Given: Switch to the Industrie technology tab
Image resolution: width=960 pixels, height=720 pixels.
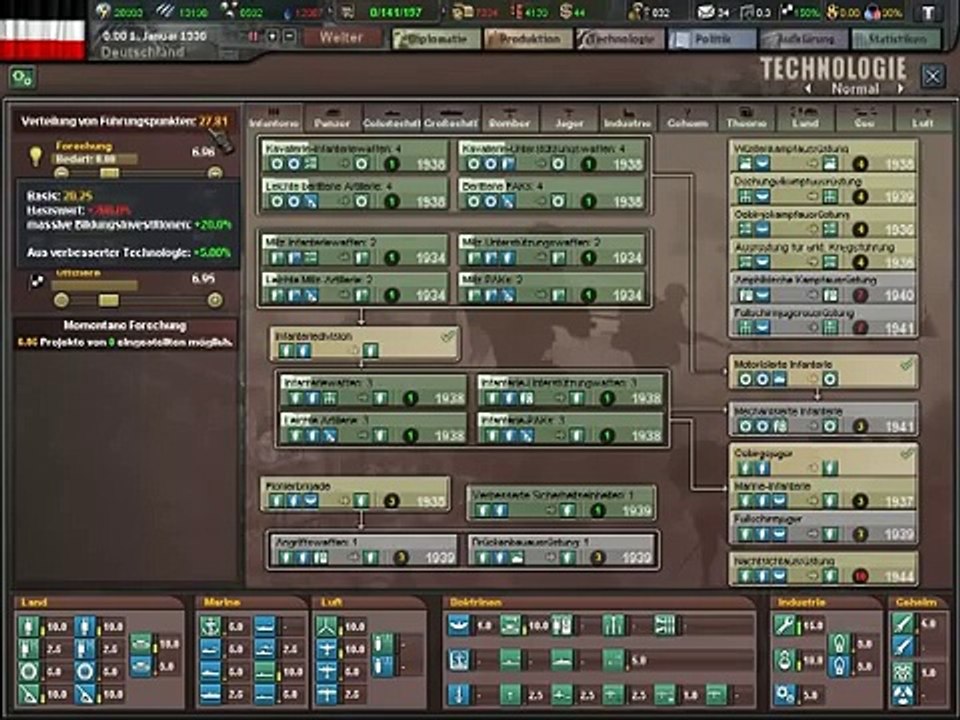Looking at the screenshot, I should pos(628,118).
